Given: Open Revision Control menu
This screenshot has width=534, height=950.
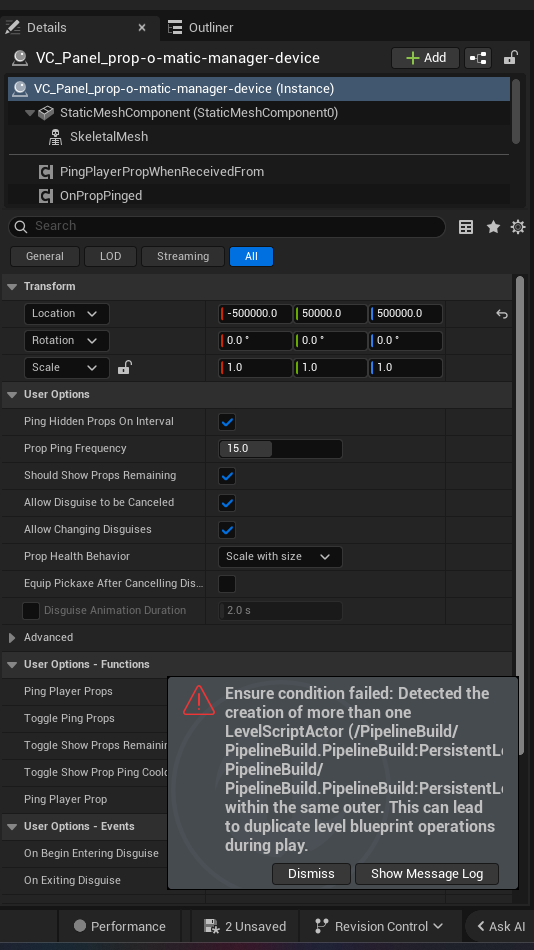Looking at the screenshot, I should coord(379,926).
